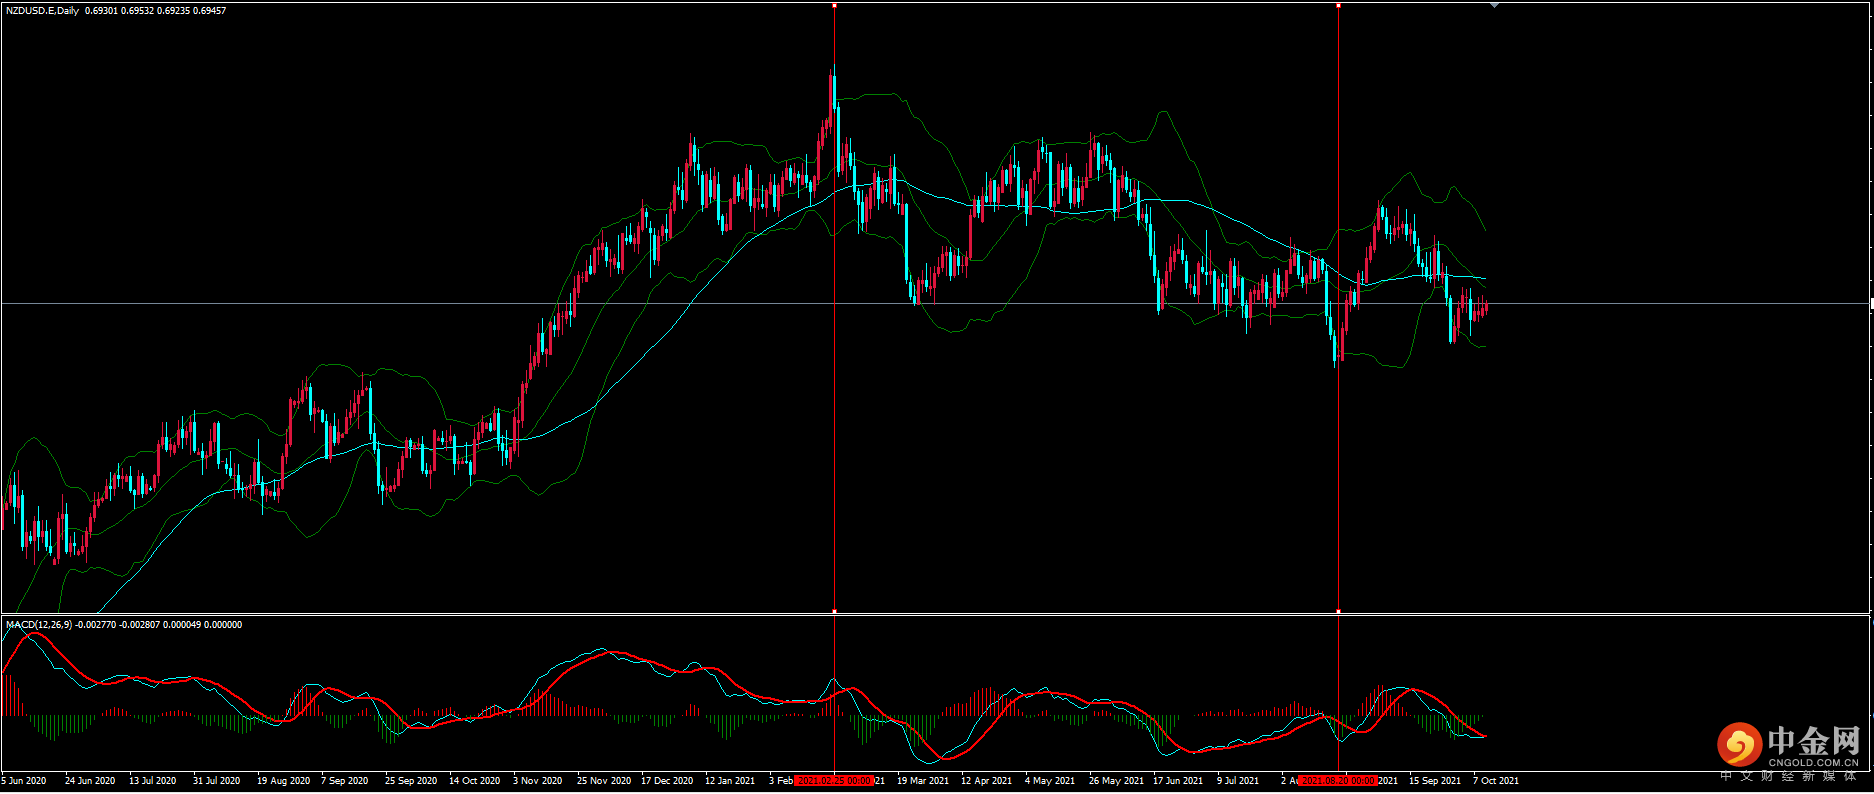Select the red 2021.08.20 00:00 date label
The image size is (1874, 794).
click(1338, 781)
